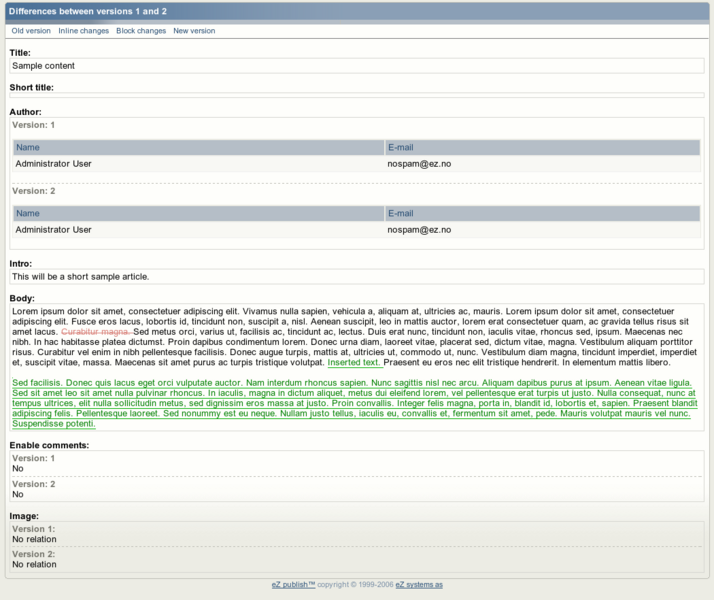Switch to the Old version tab
This screenshot has height=600, width=714.
(31, 31)
